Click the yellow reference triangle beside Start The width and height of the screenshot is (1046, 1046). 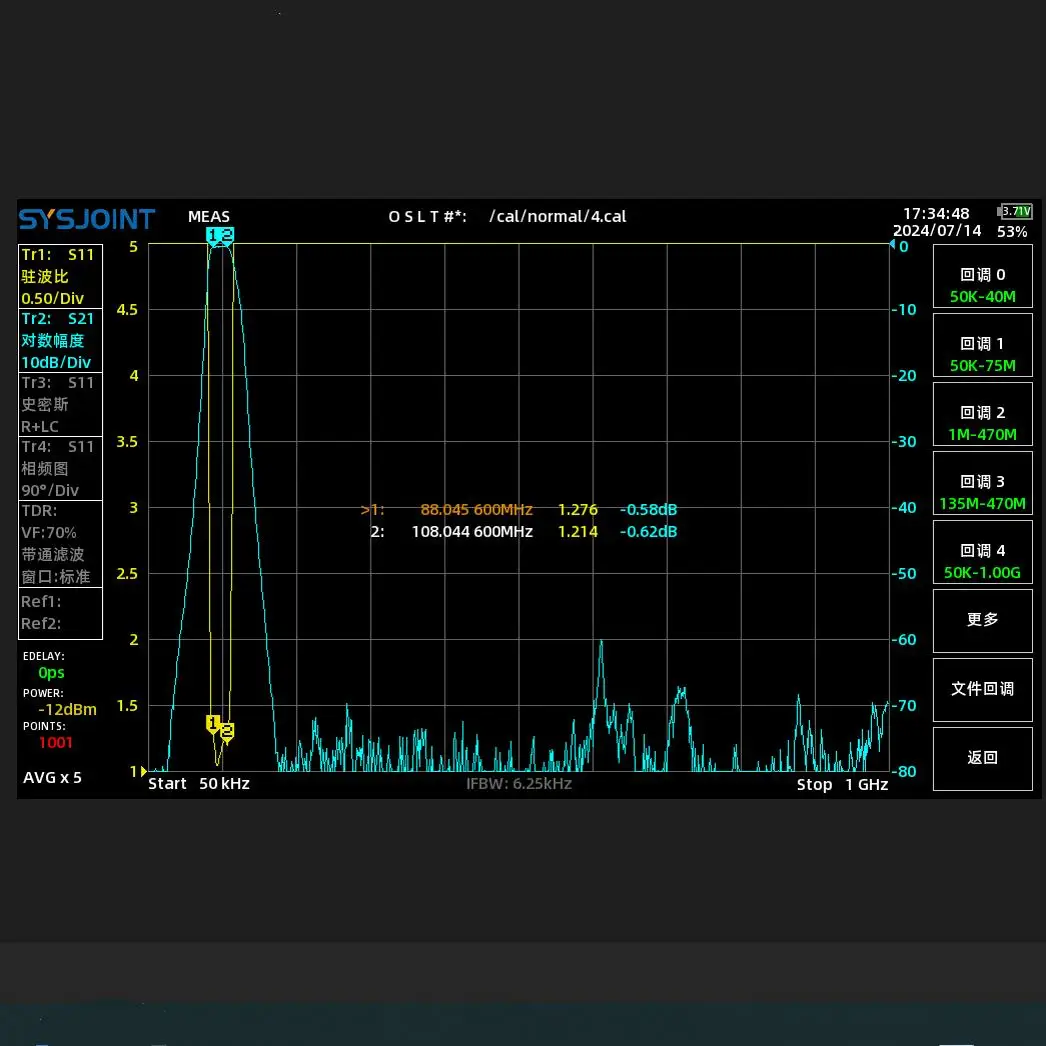144,771
